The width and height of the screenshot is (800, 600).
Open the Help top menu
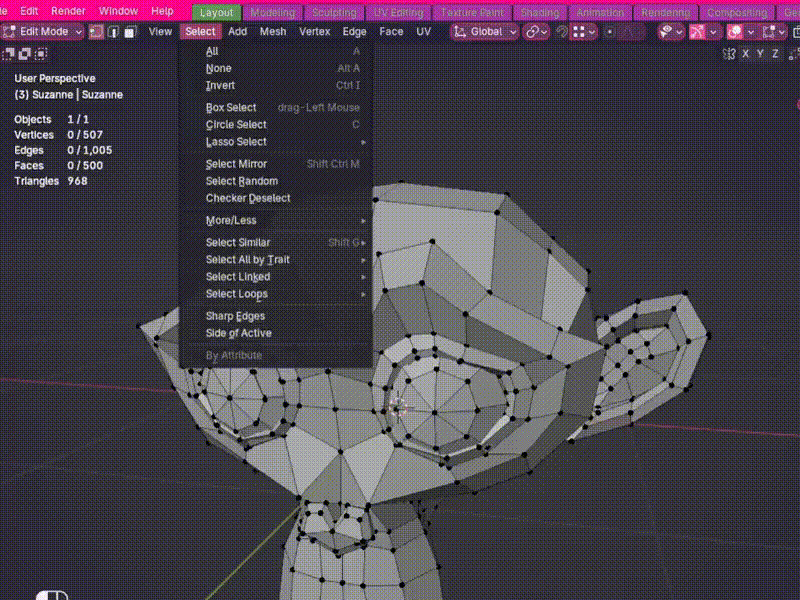point(162,11)
